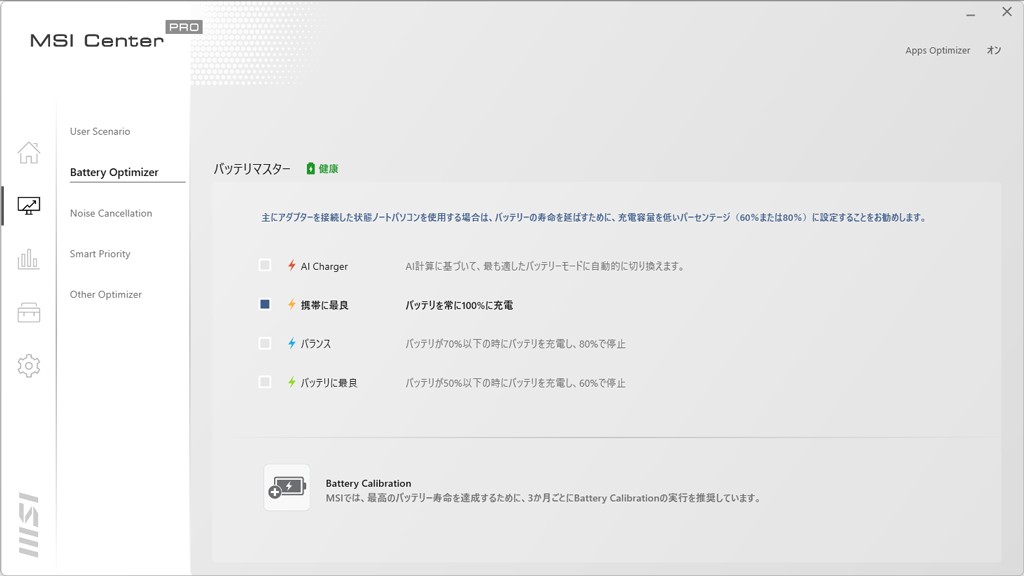Click the blue lightning バランス icon
Screen dimensions: 1024x576
pyautogui.click(x=292, y=343)
